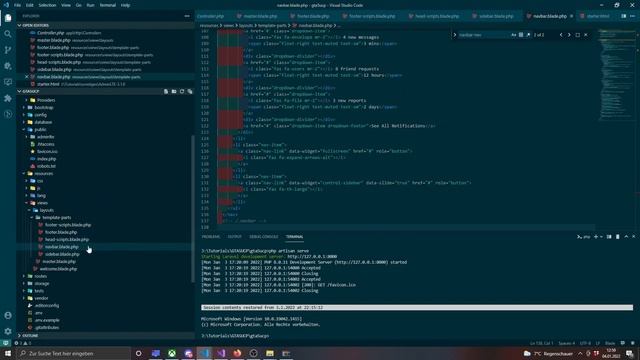Image resolution: width=640 pixels, height=360 pixels.
Task: Click errors and warnings status bar item
Action: [x=23, y=343]
